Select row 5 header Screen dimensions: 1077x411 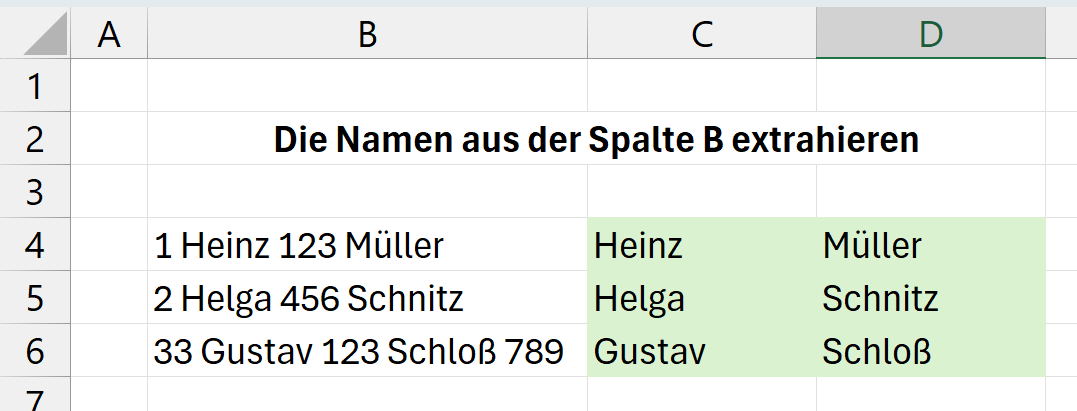(35, 297)
